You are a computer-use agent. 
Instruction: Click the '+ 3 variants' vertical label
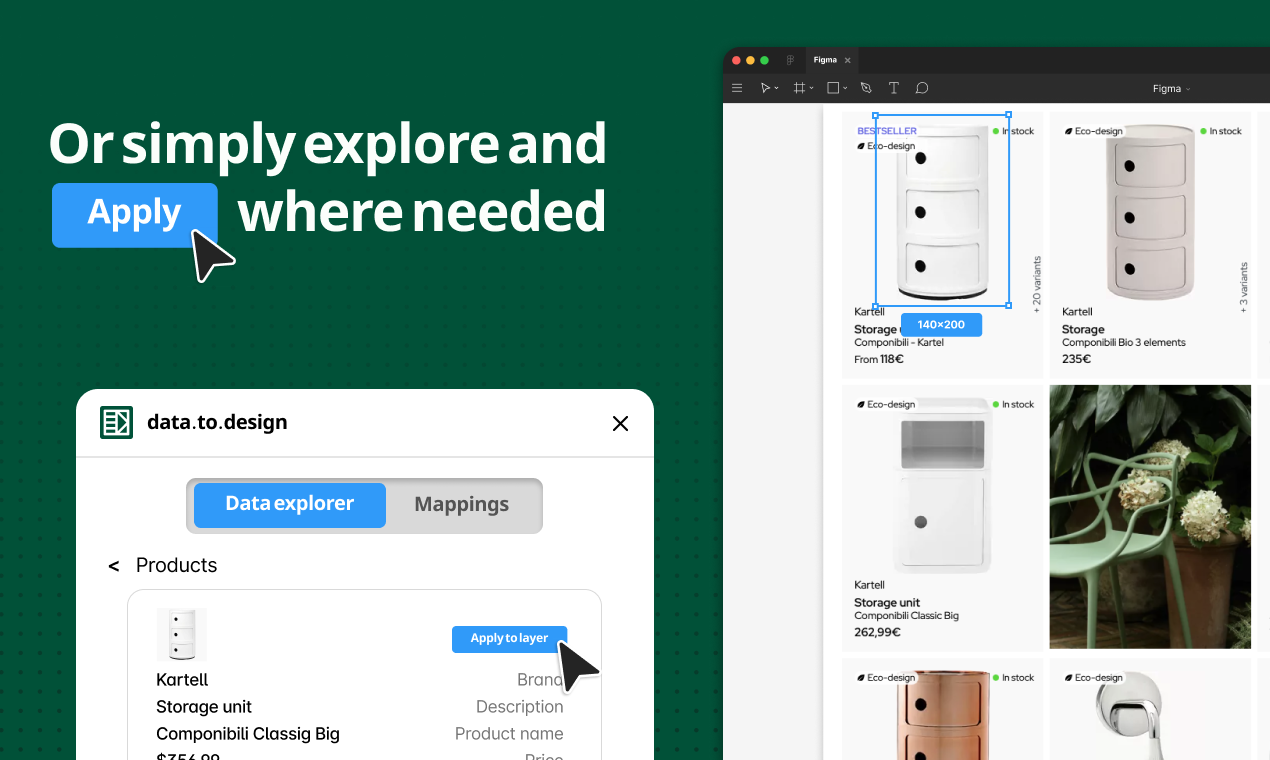tap(1244, 289)
